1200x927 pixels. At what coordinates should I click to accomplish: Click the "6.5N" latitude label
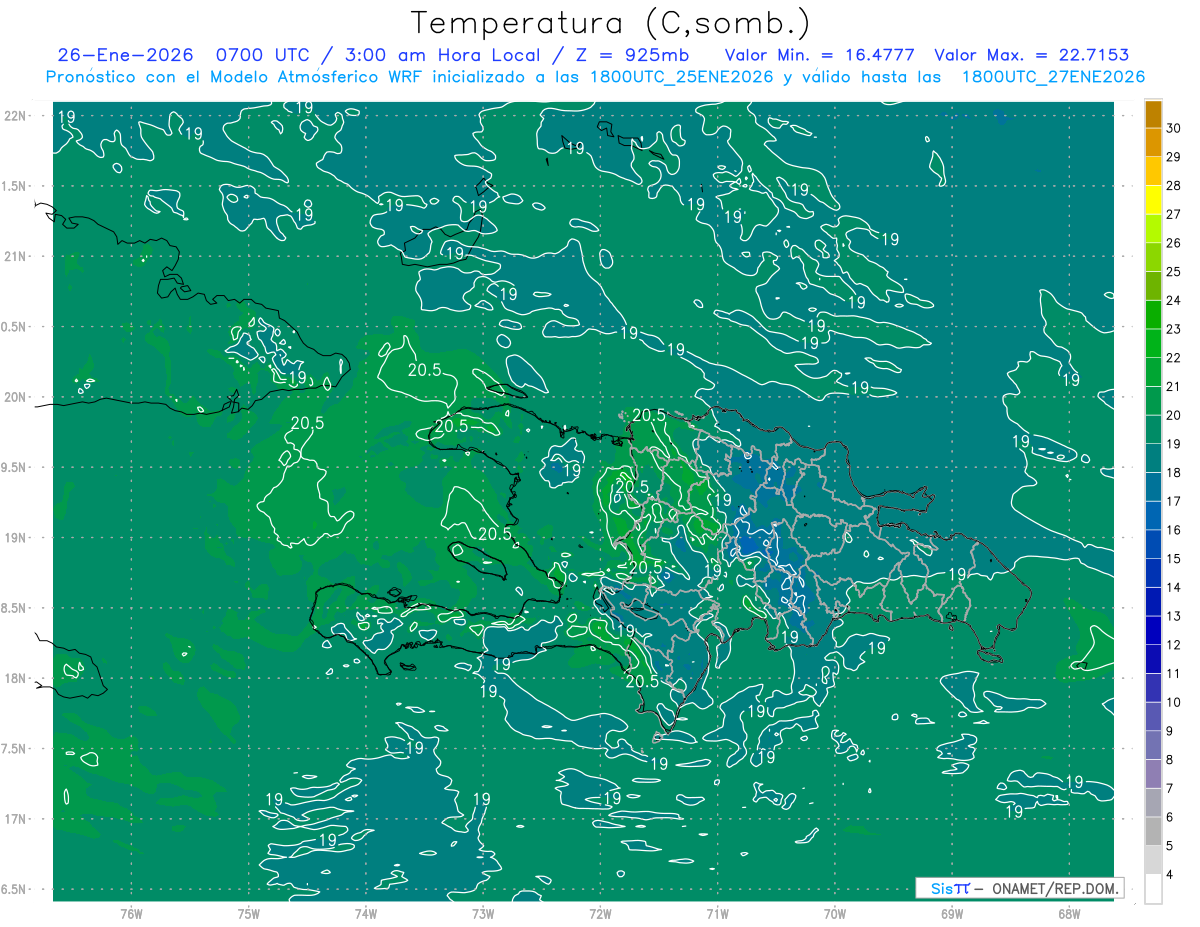(x=15, y=889)
